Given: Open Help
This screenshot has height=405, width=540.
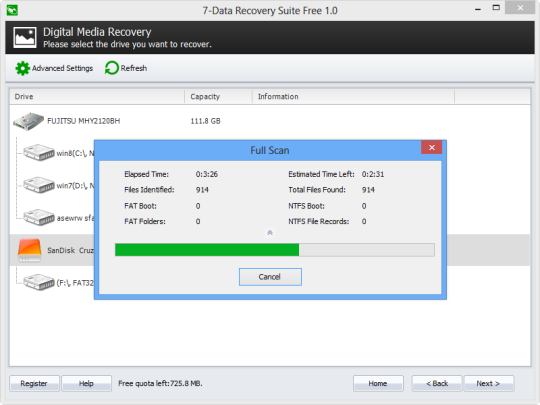Looking at the screenshot, I should tap(86, 384).
